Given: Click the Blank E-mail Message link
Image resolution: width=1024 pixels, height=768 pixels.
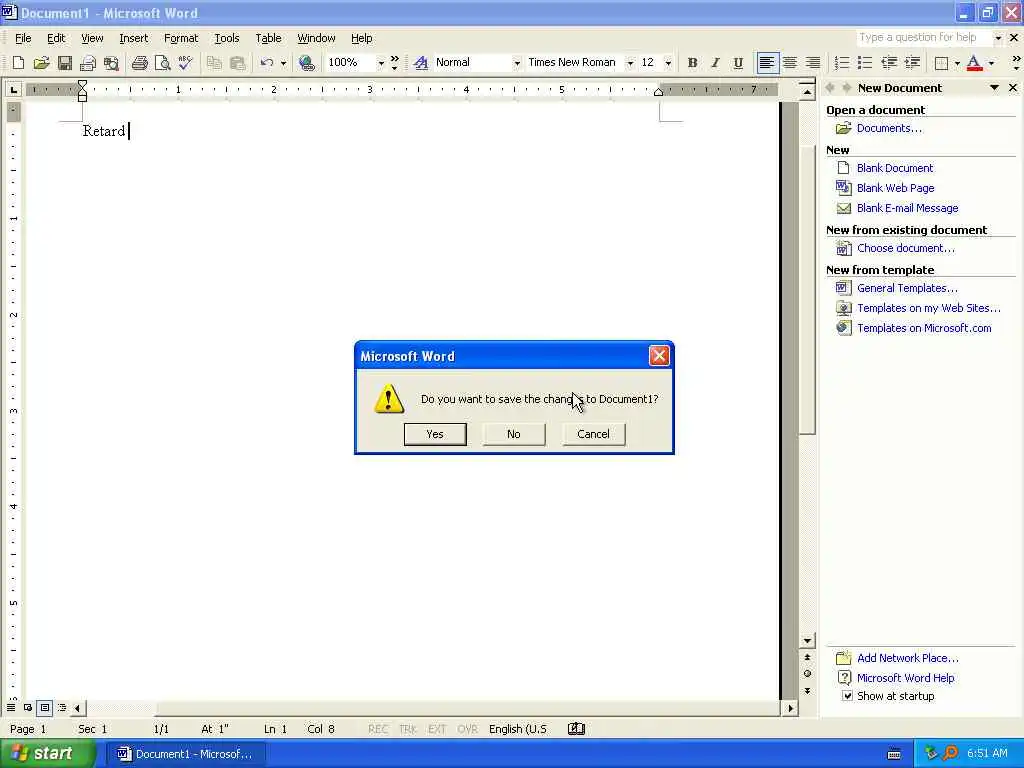Looking at the screenshot, I should click(x=907, y=208).
